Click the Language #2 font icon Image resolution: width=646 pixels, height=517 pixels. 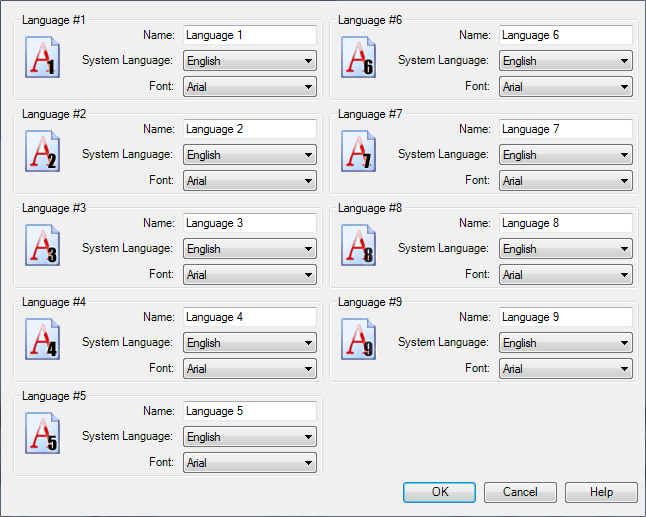click(41, 153)
